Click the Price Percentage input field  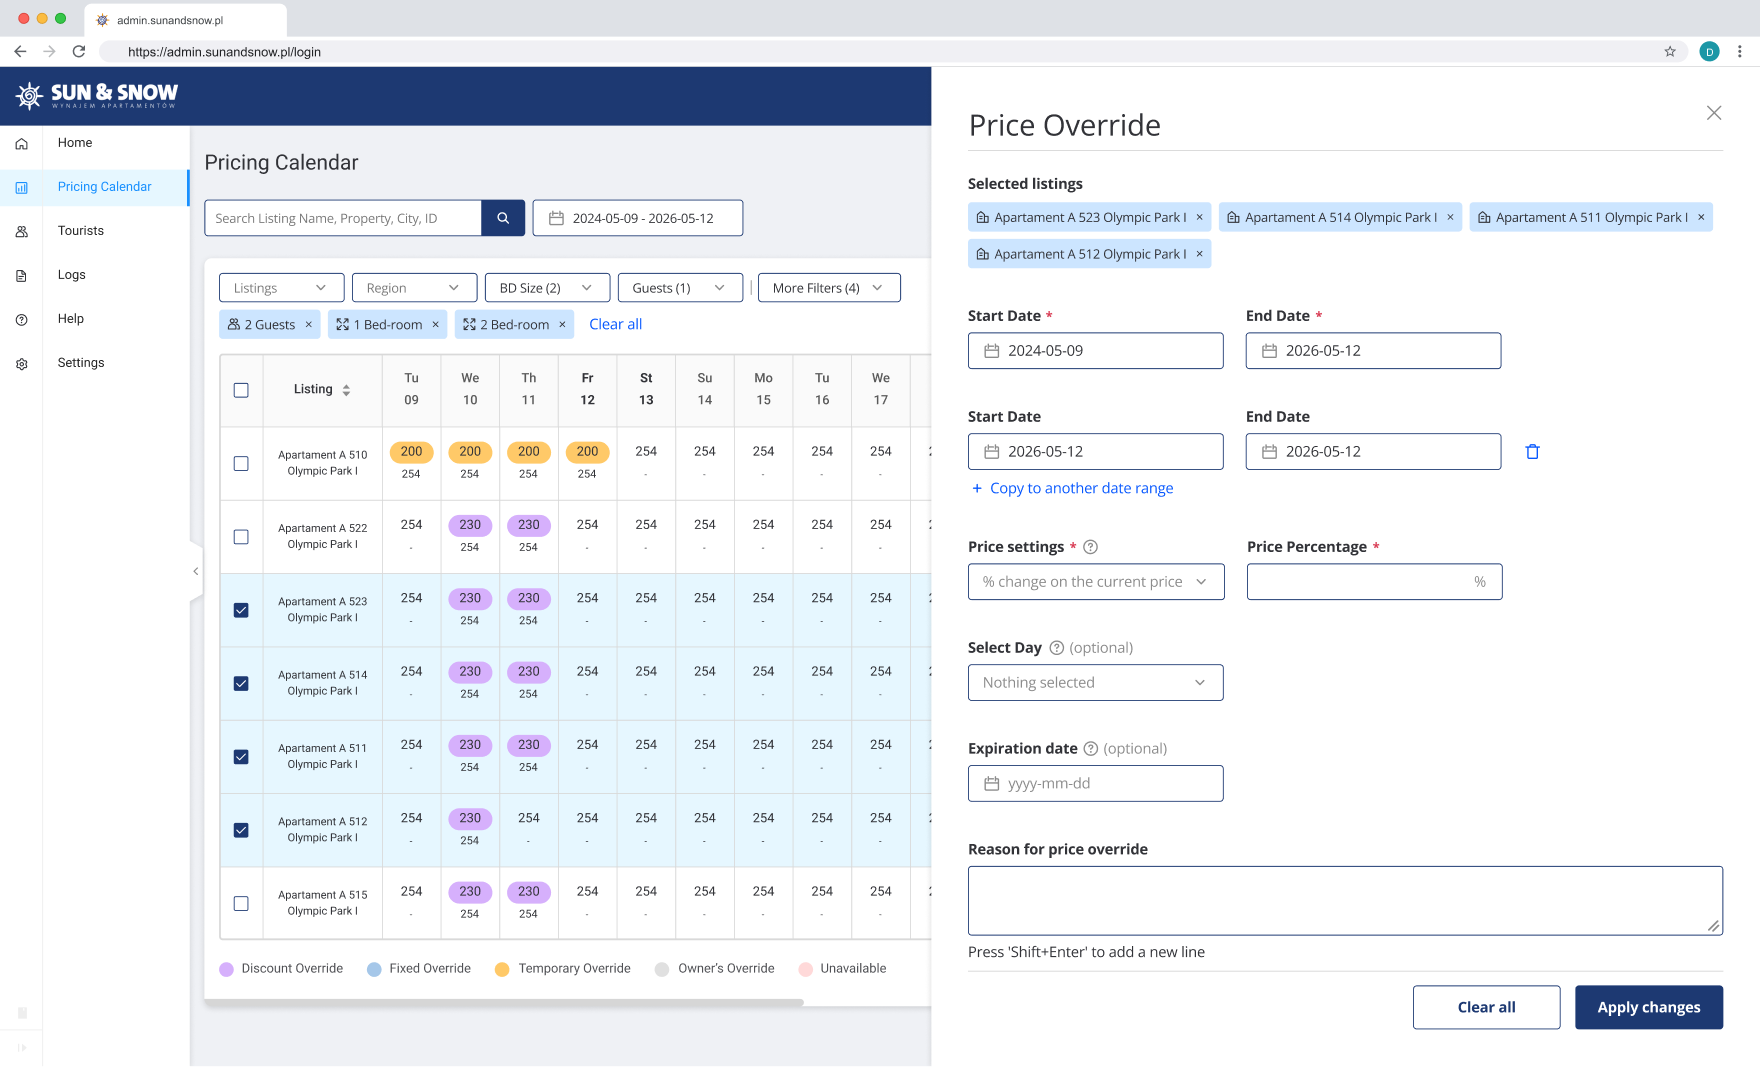[1360, 582]
